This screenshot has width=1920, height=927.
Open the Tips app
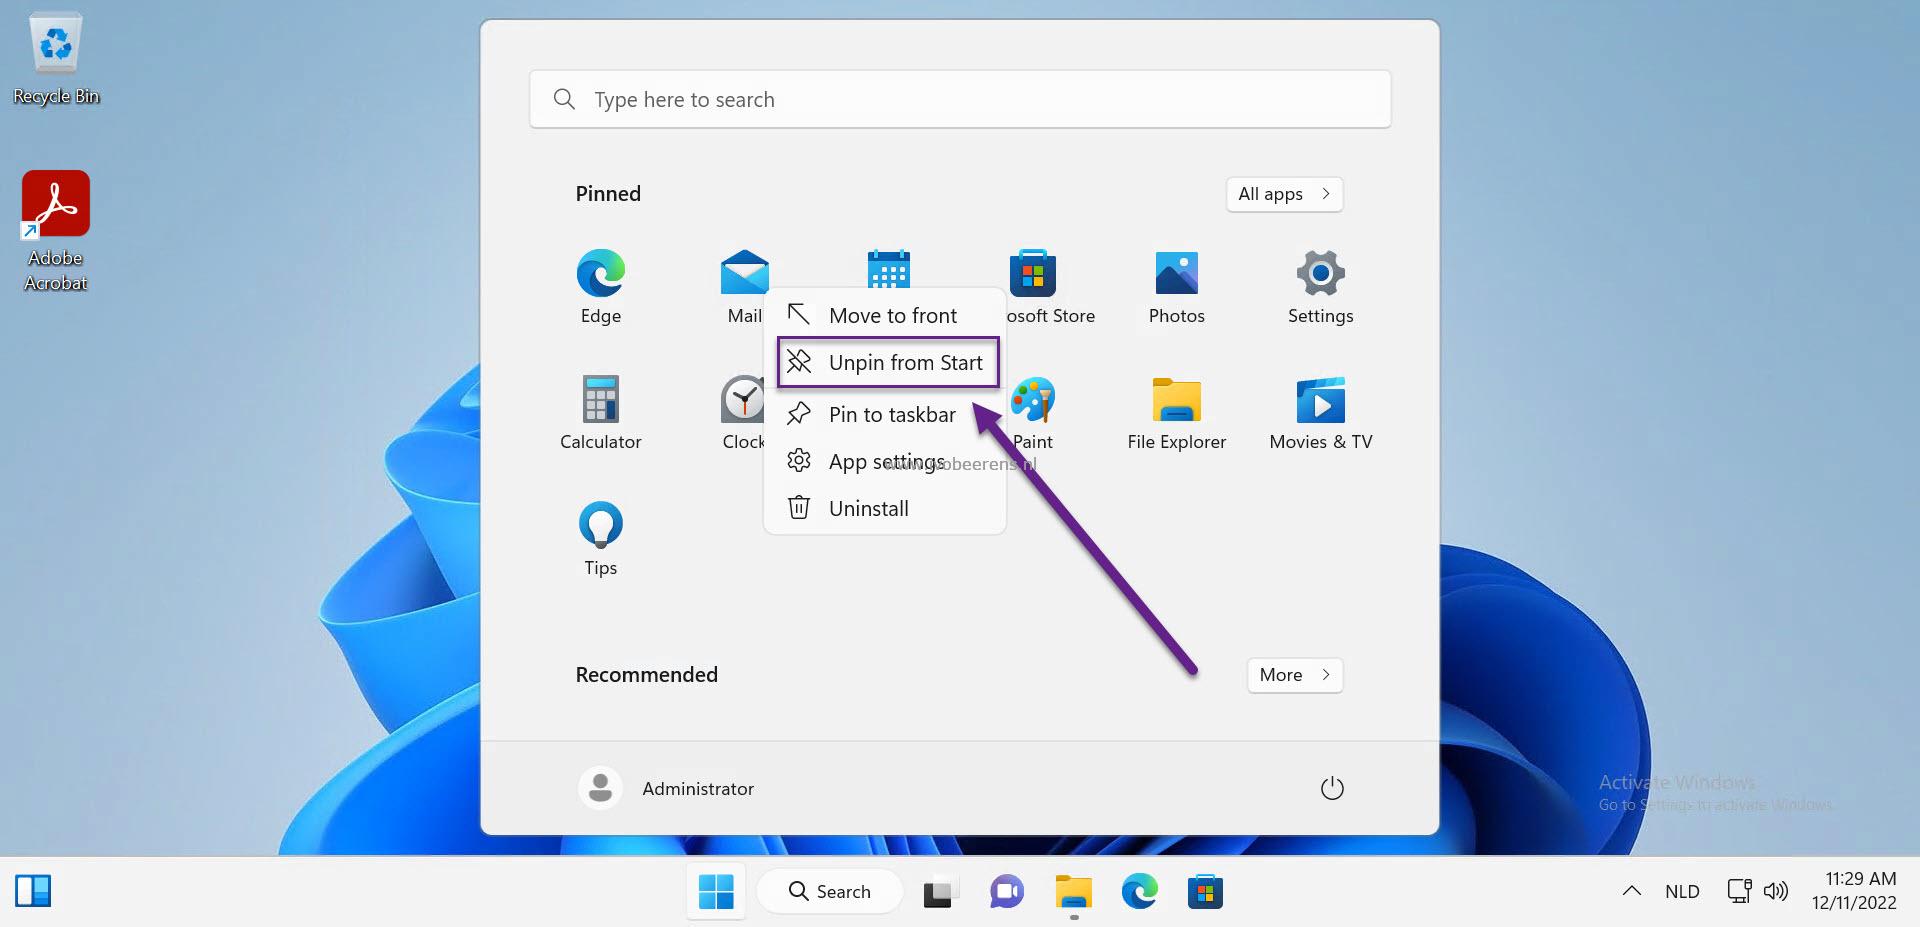[x=600, y=539]
